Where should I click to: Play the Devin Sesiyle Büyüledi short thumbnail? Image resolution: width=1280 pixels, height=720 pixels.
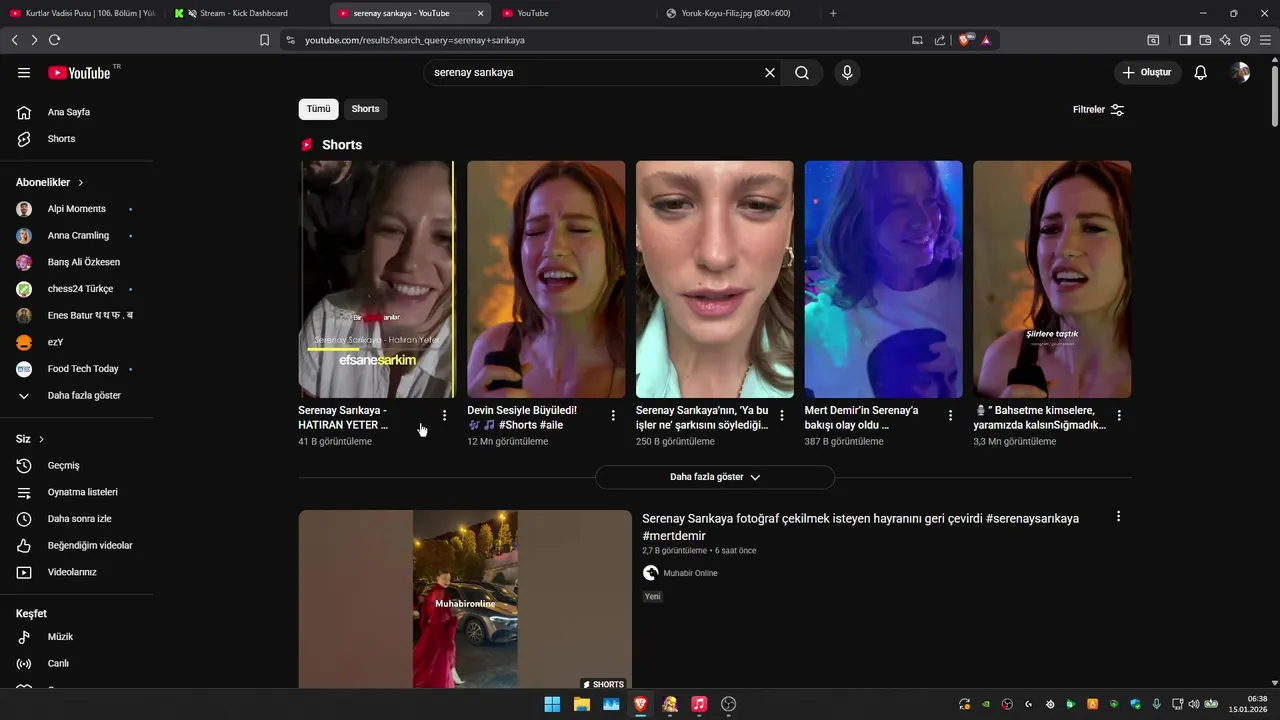coord(546,279)
